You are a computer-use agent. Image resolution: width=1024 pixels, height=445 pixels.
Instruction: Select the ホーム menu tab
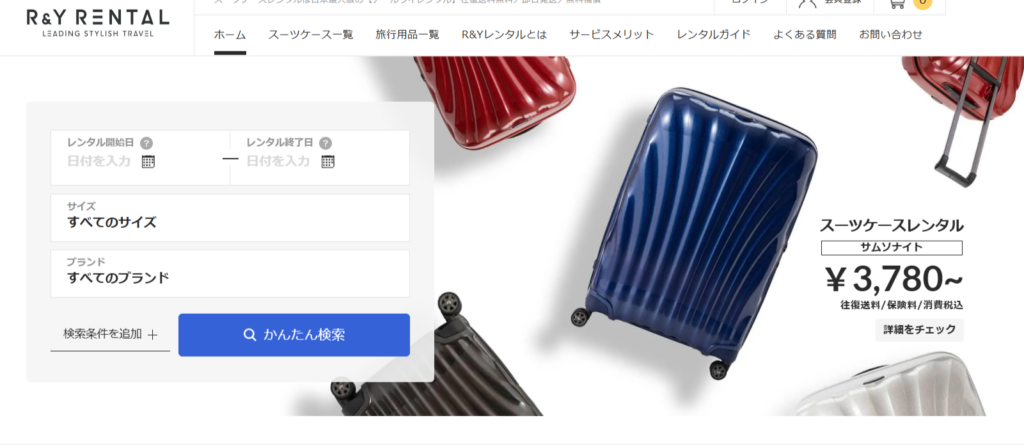pos(230,35)
